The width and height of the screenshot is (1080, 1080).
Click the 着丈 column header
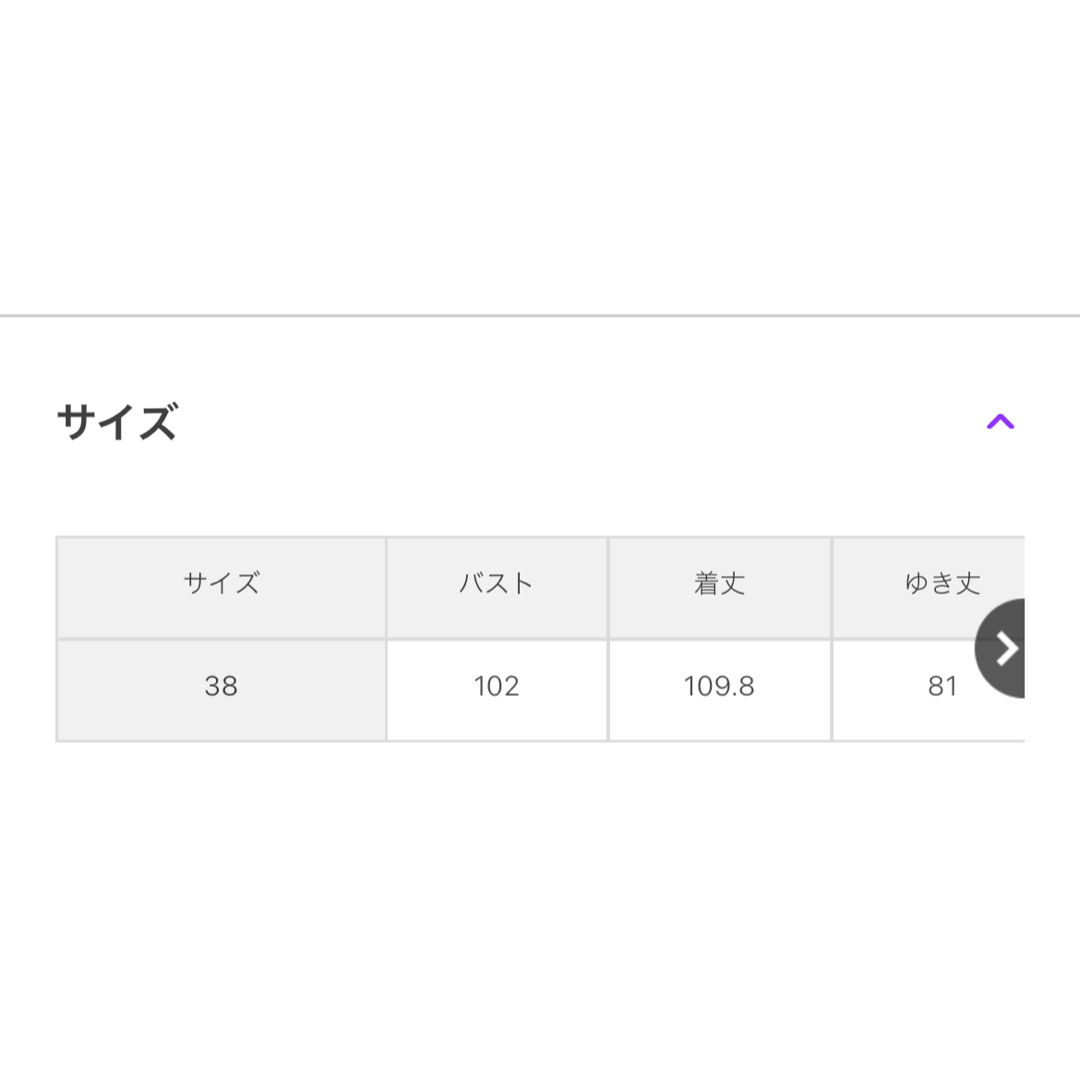(719, 588)
